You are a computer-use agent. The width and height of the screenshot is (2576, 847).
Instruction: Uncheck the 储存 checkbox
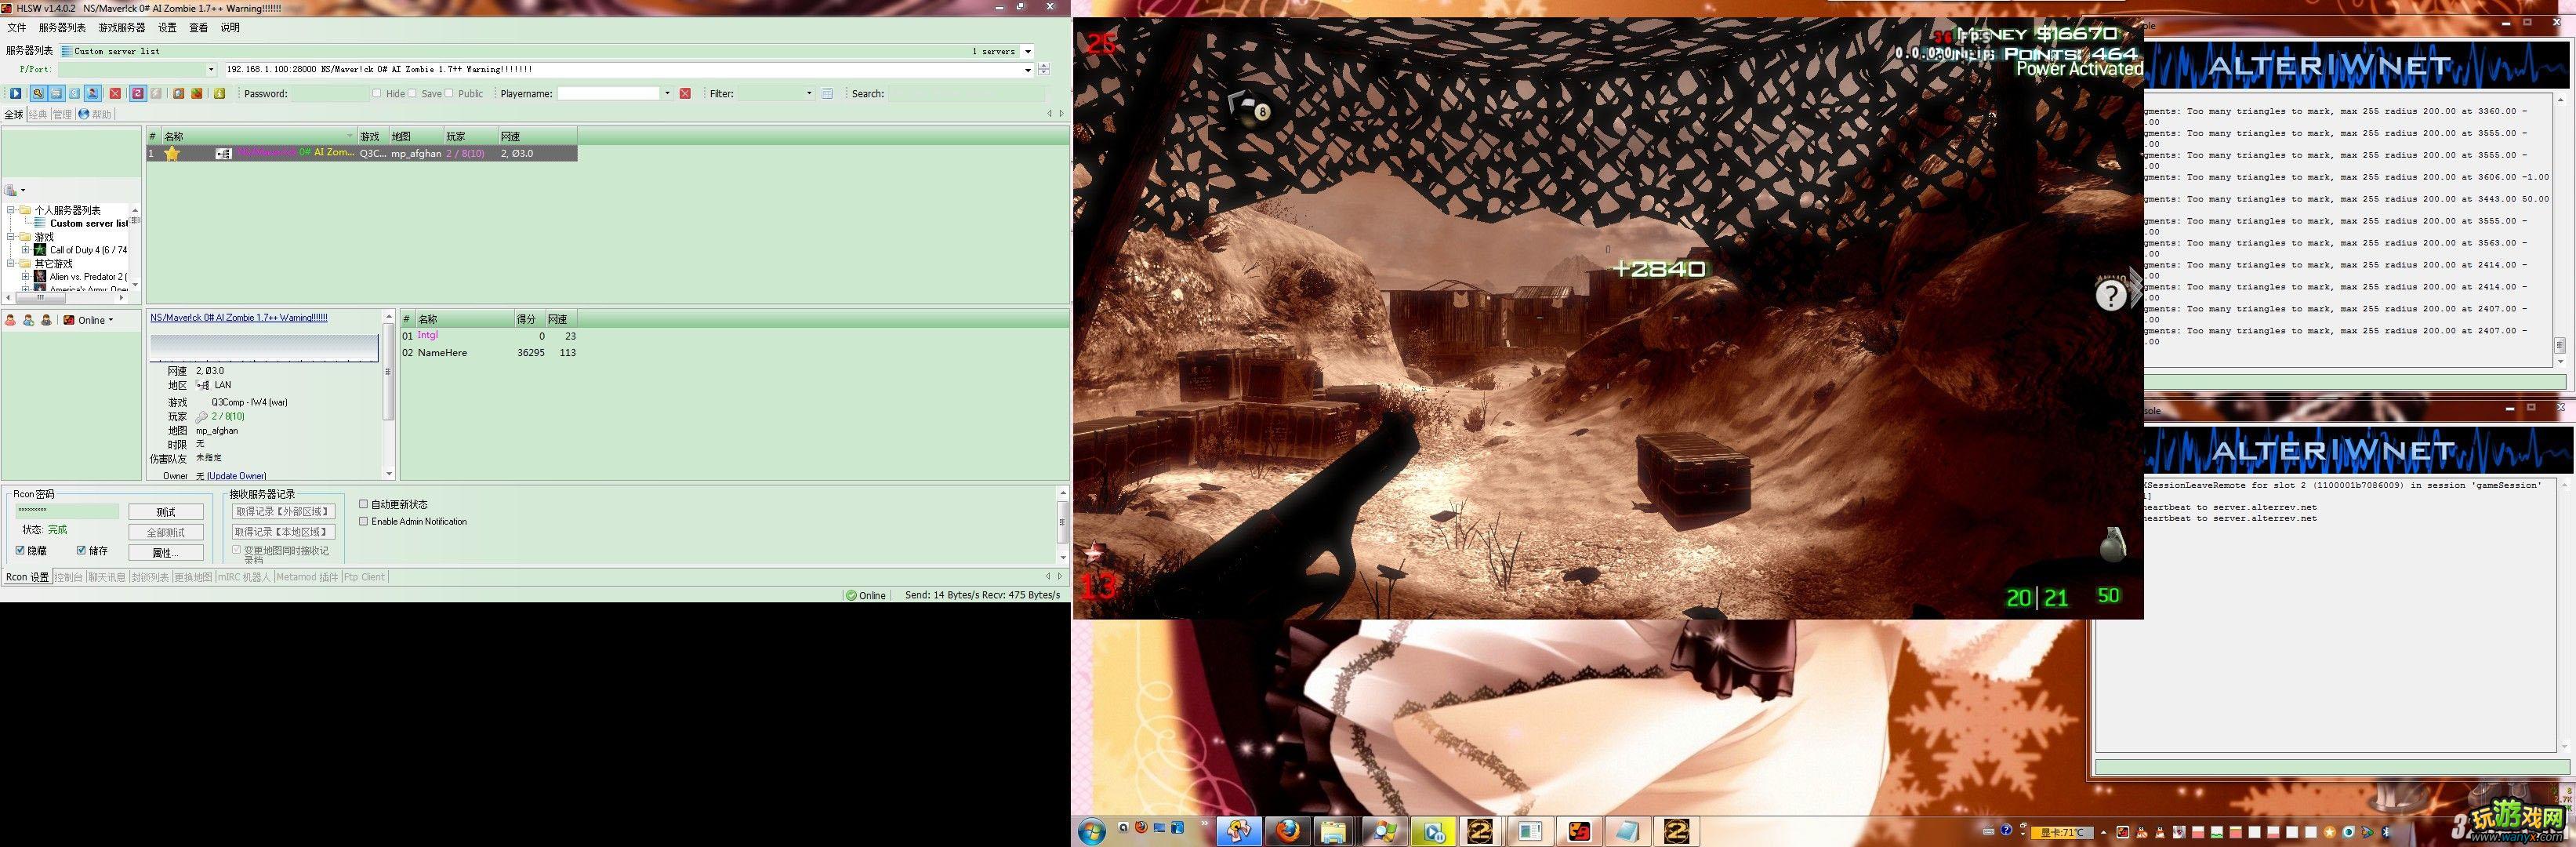pos(81,550)
